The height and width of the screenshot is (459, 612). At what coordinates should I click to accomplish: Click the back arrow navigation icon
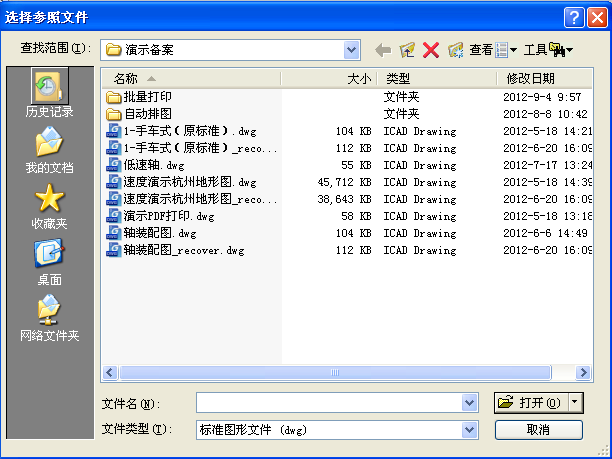383,49
